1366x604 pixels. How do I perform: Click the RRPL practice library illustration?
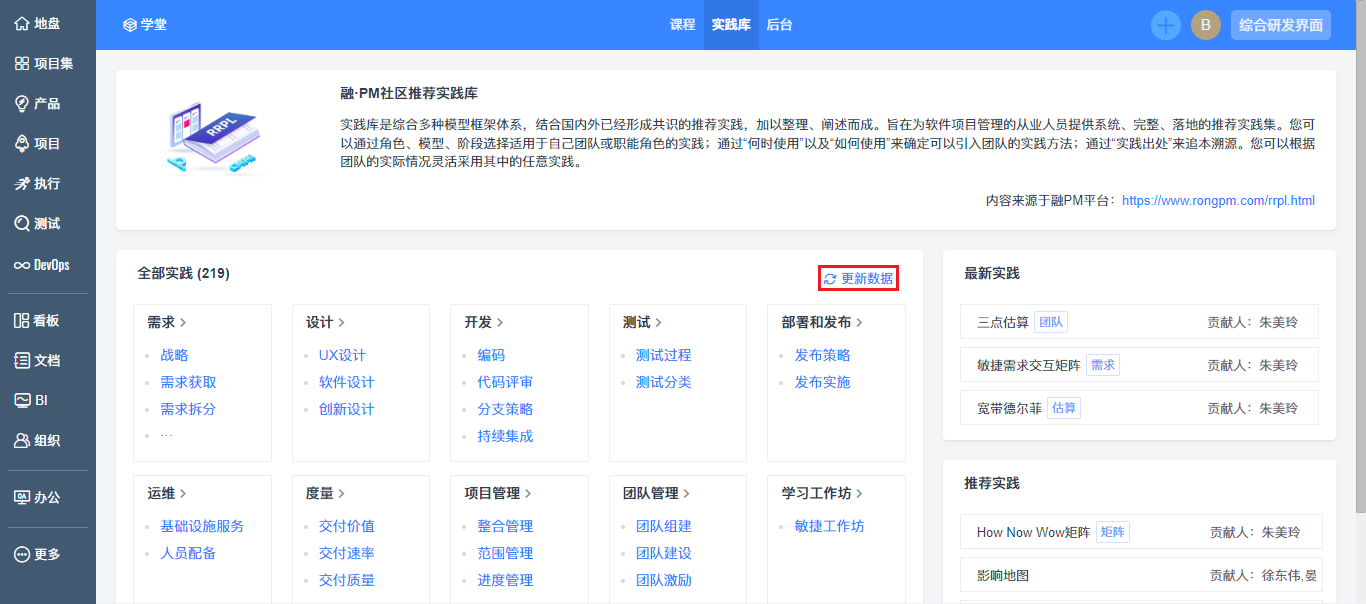pos(212,137)
